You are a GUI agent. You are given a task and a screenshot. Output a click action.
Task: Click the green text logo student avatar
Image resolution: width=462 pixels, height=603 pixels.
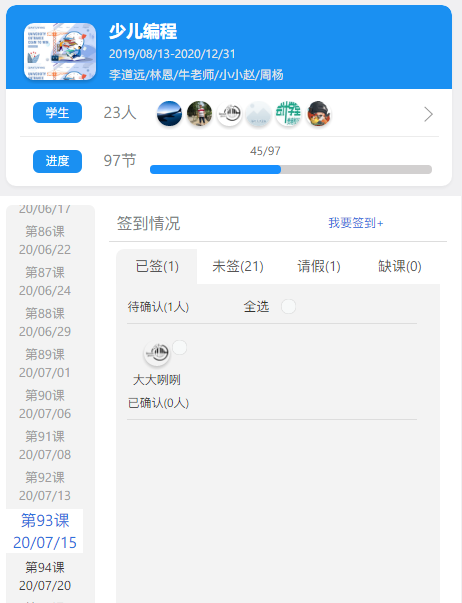click(x=289, y=114)
